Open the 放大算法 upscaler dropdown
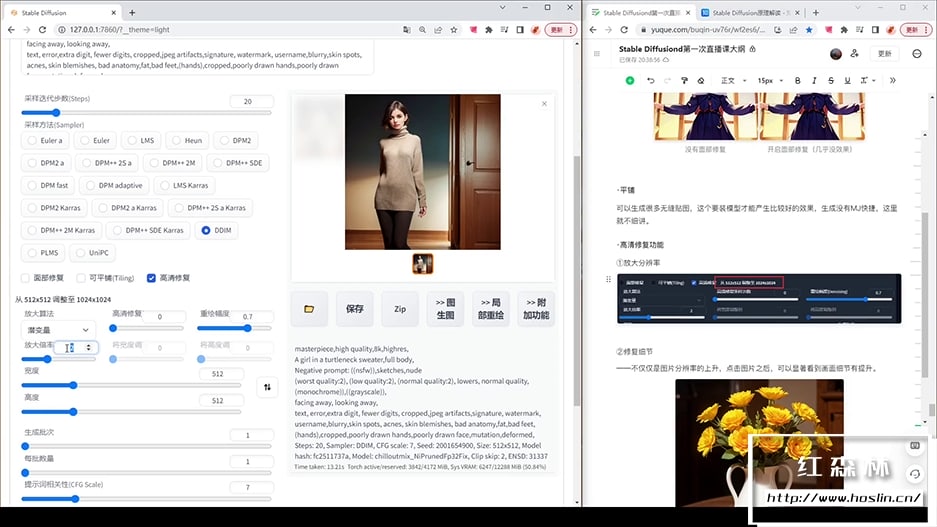This screenshot has width=937, height=527. tap(59, 329)
